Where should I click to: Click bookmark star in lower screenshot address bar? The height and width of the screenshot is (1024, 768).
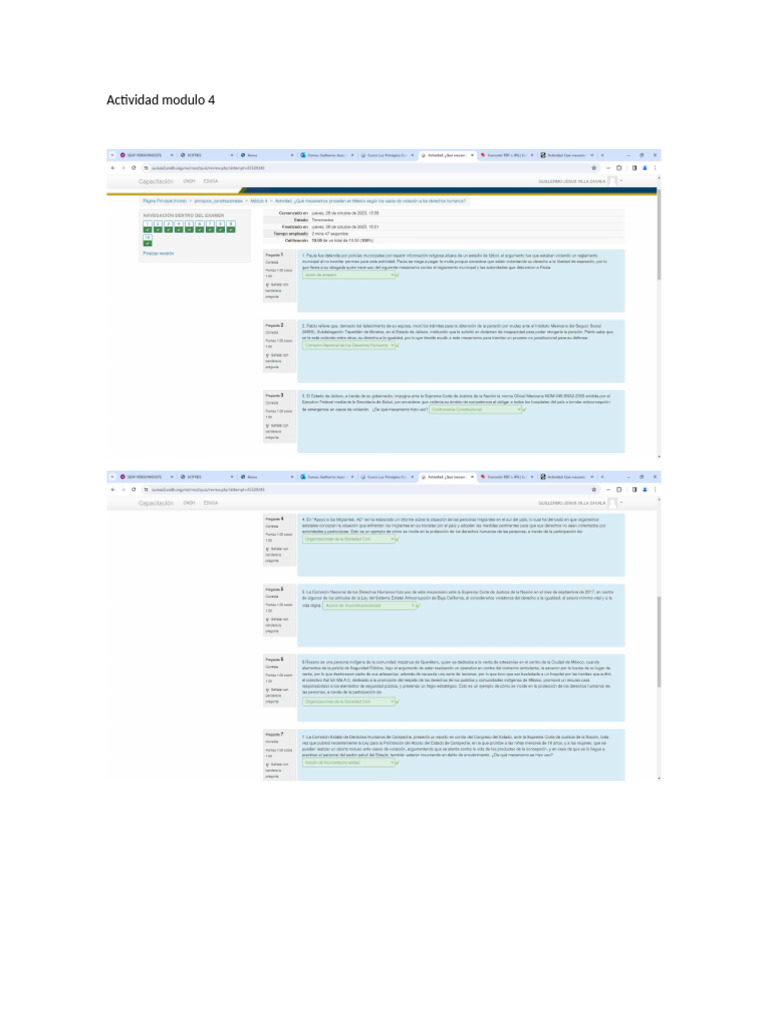coord(594,489)
